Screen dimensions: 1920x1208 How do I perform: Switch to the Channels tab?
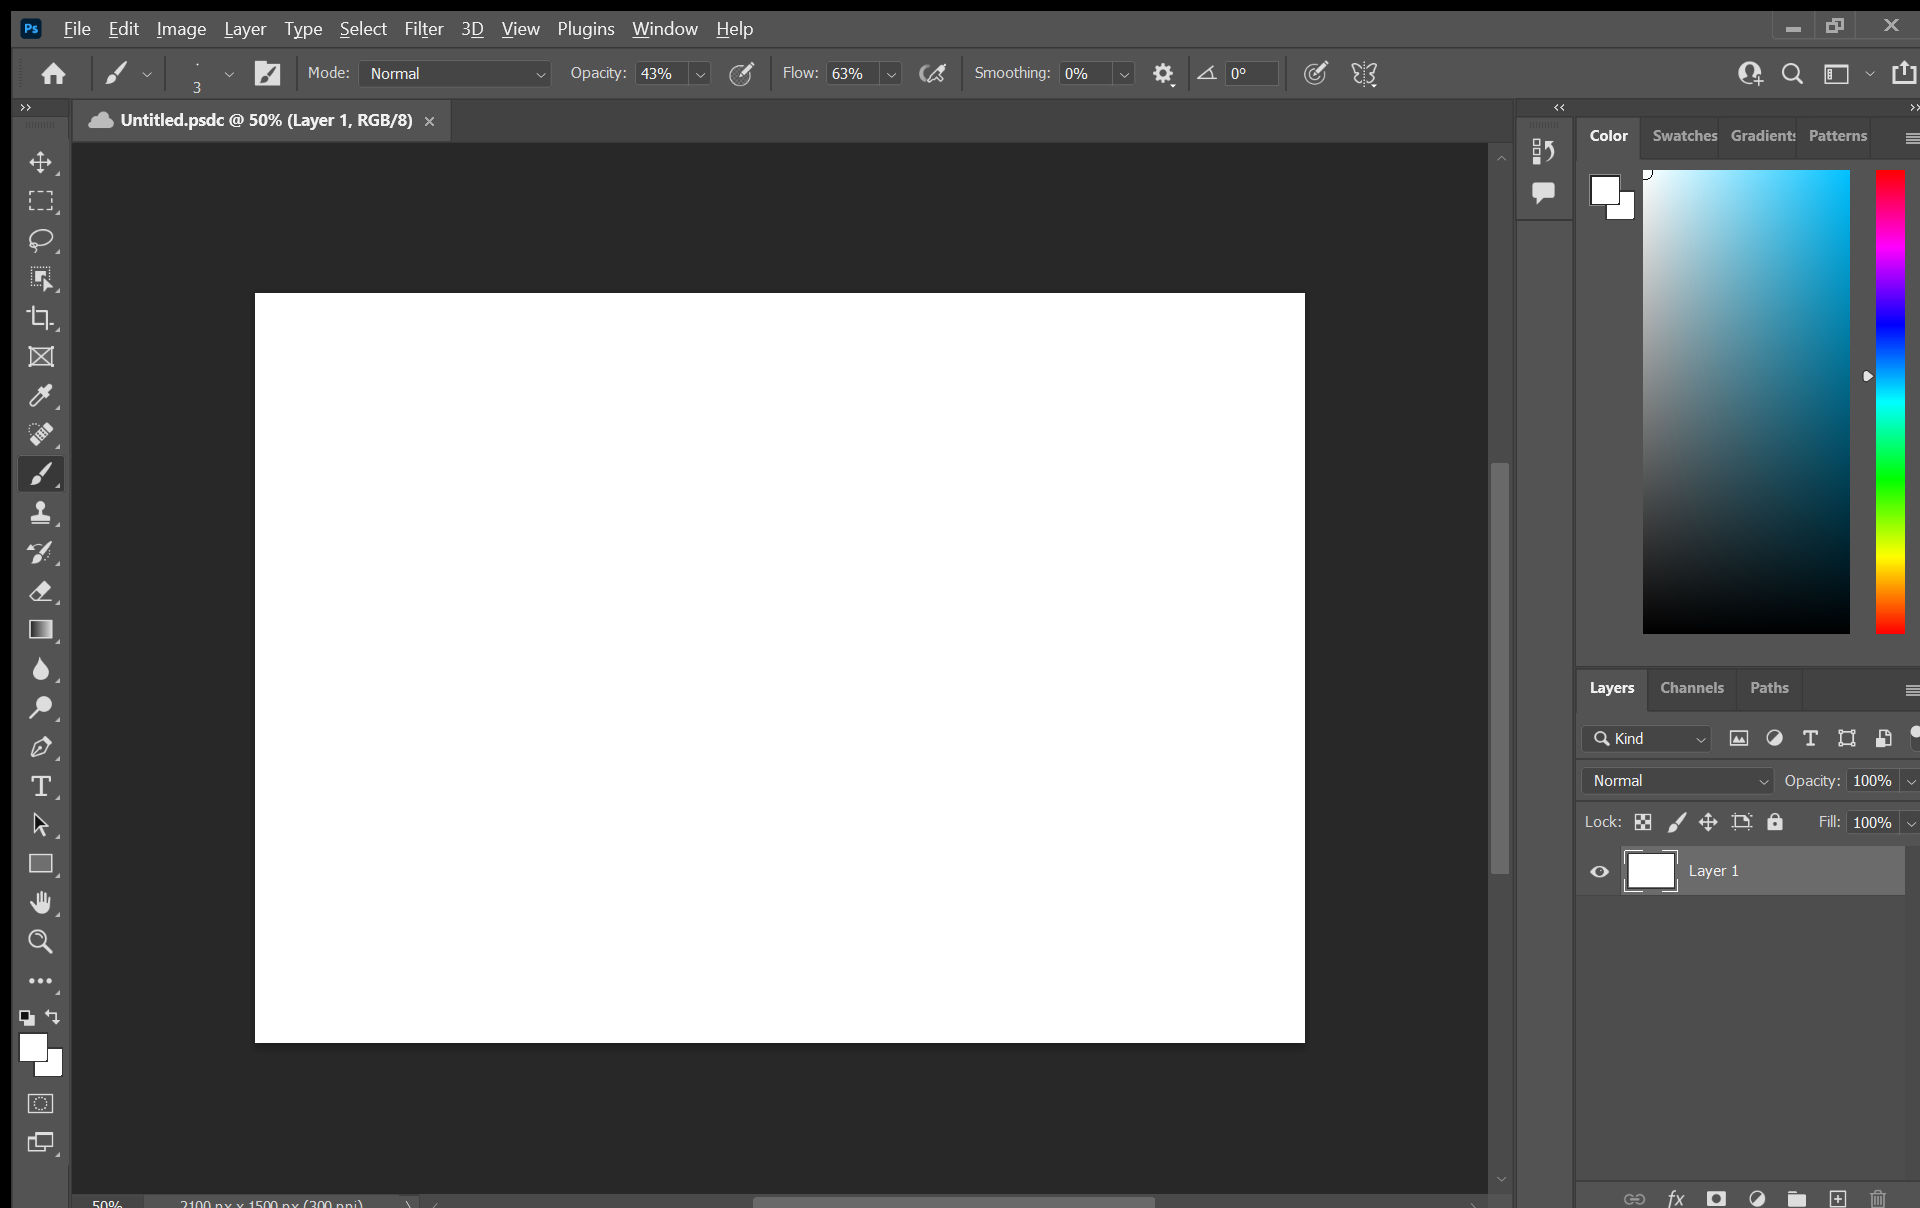[x=1691, y=688]
